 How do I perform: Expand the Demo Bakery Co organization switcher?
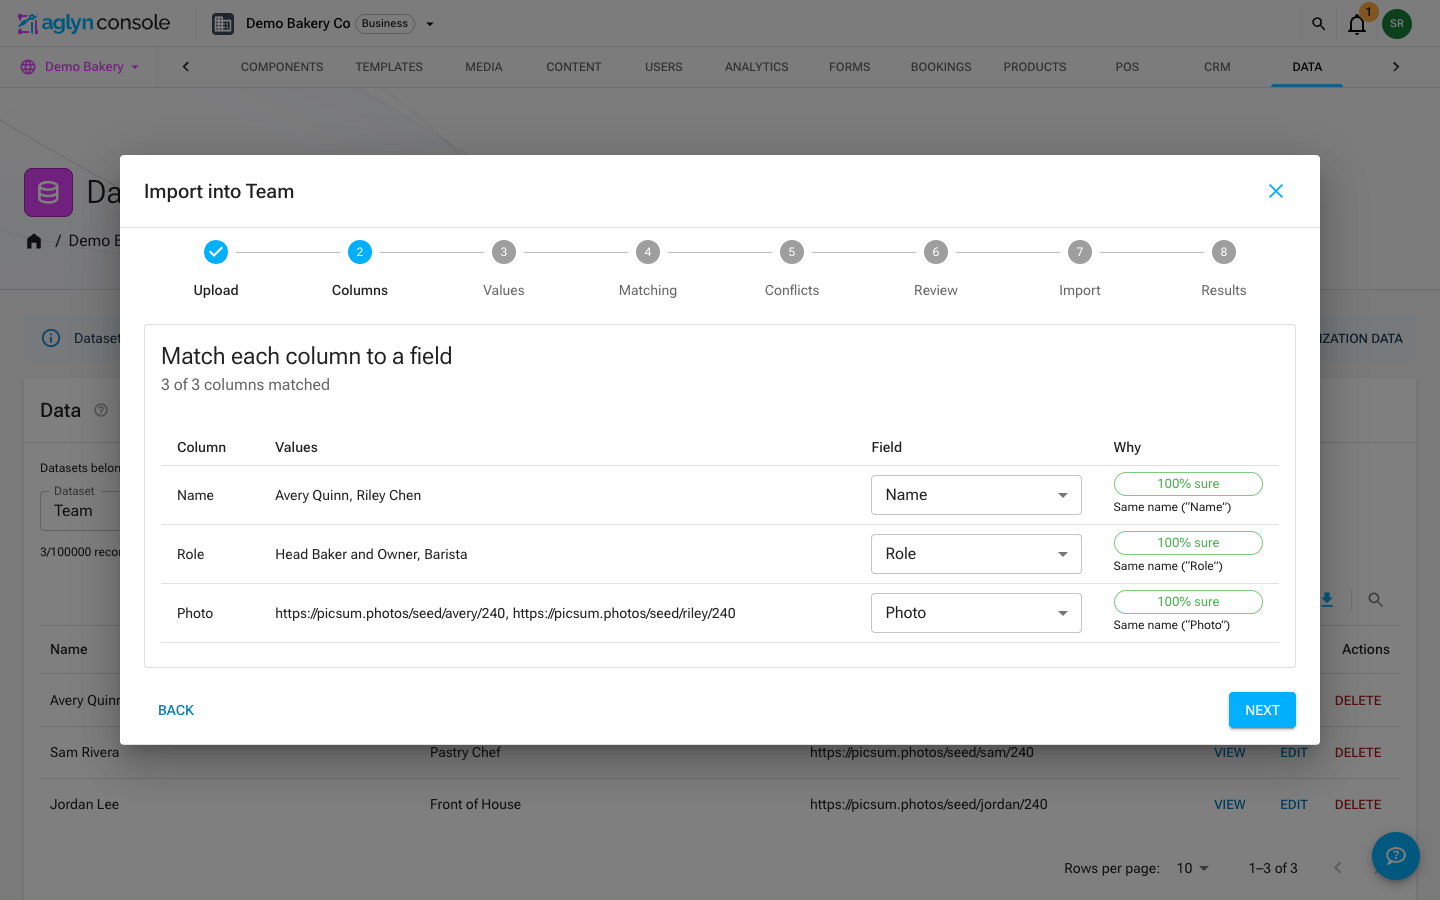(x=430, y=24)
